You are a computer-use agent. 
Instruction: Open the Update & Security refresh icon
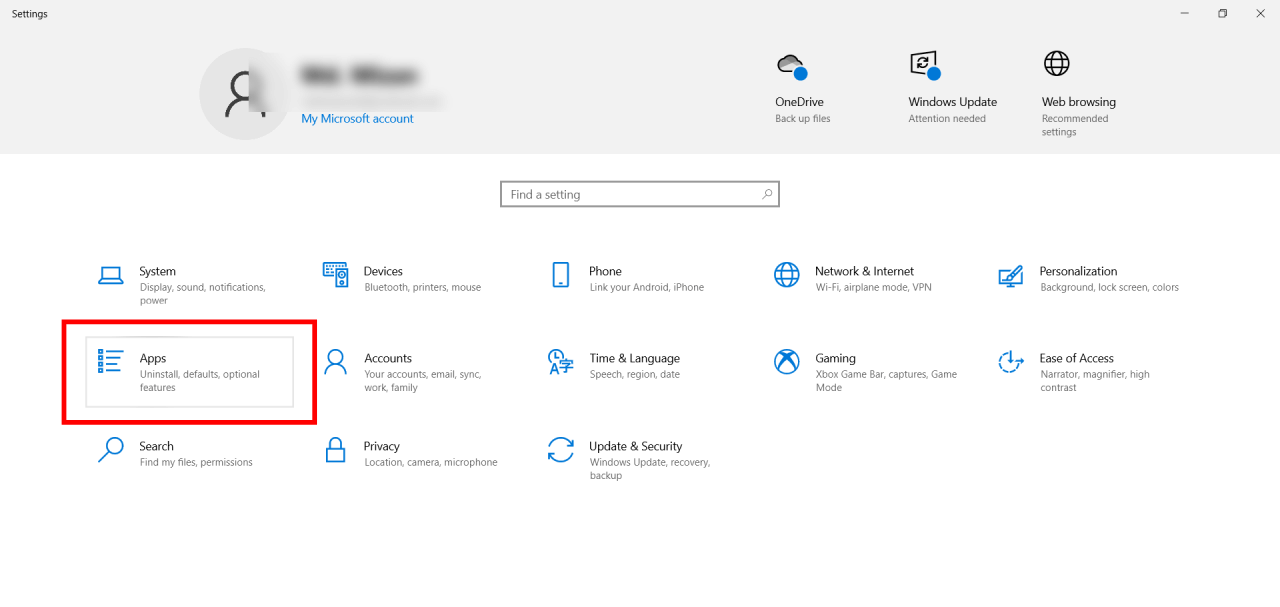click(x=560, y=450)
